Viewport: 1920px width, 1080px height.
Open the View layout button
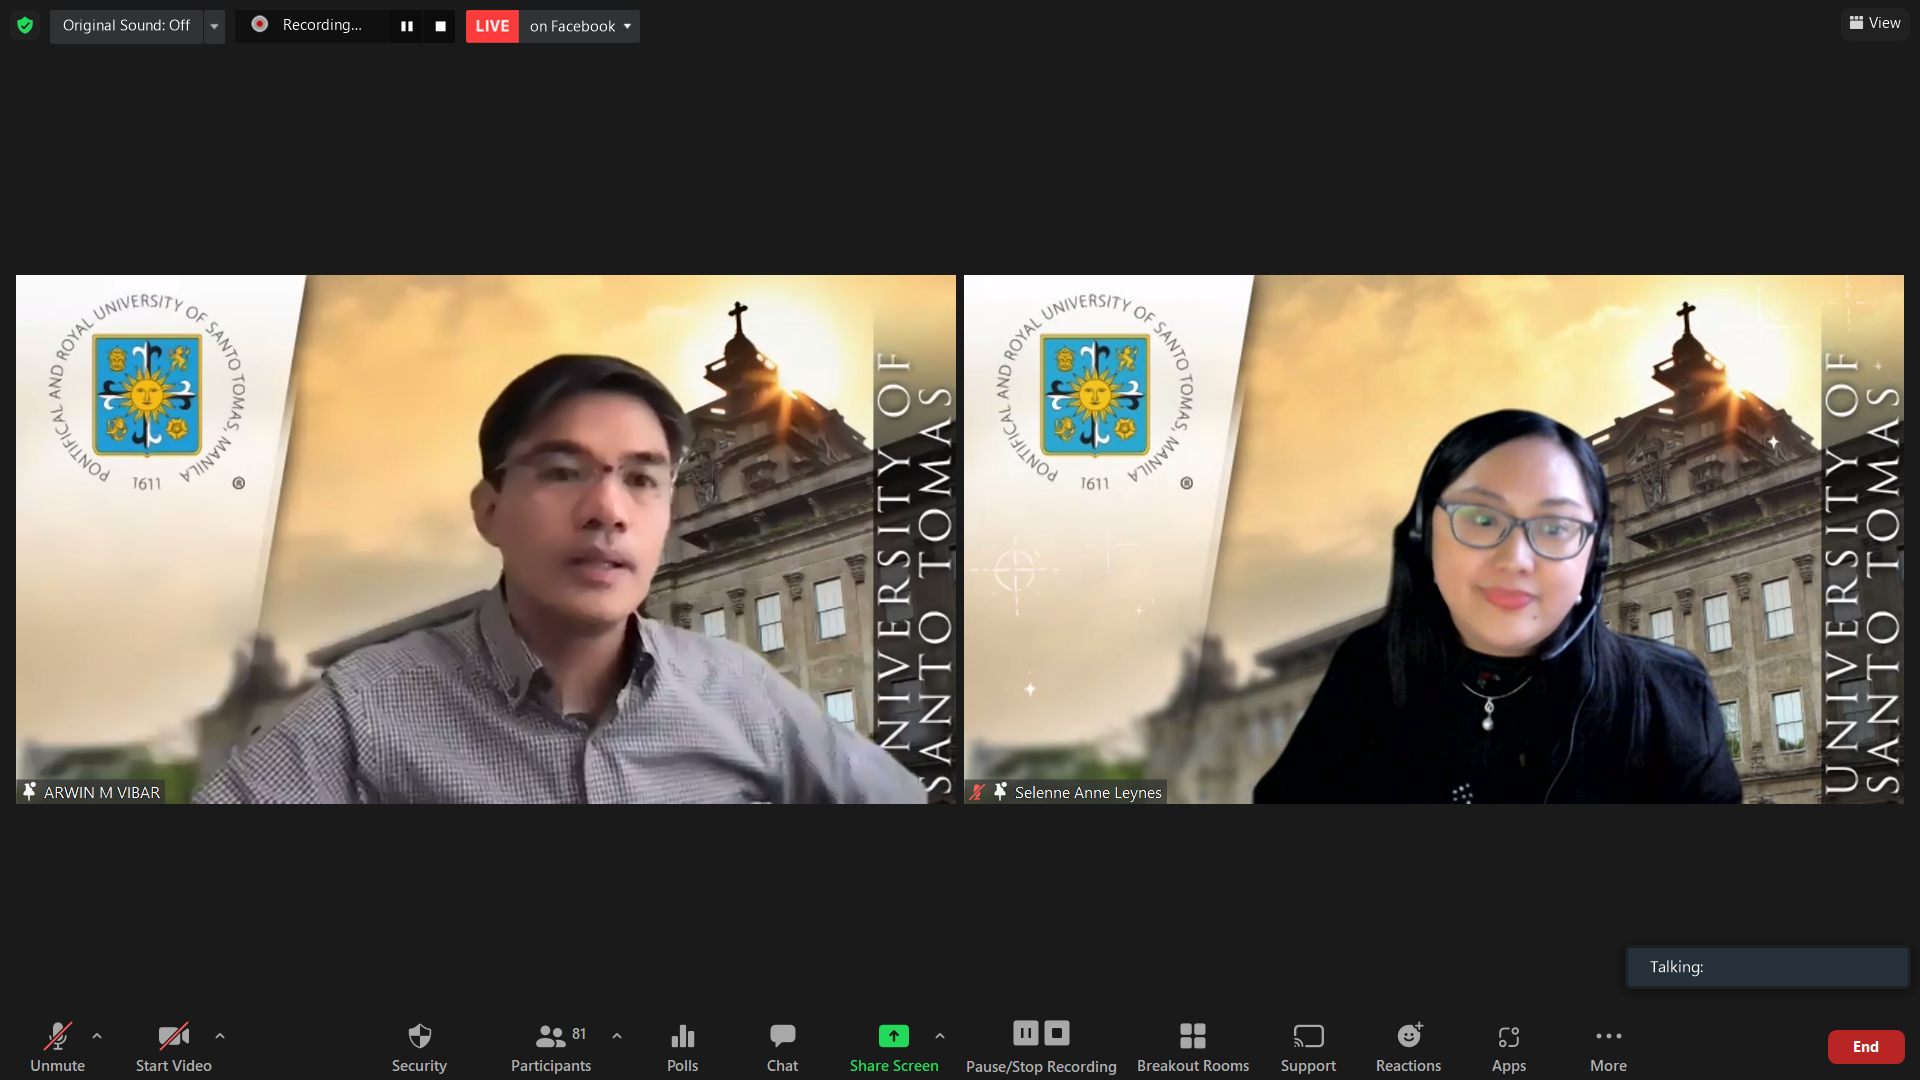click(x=1875, y=23)
